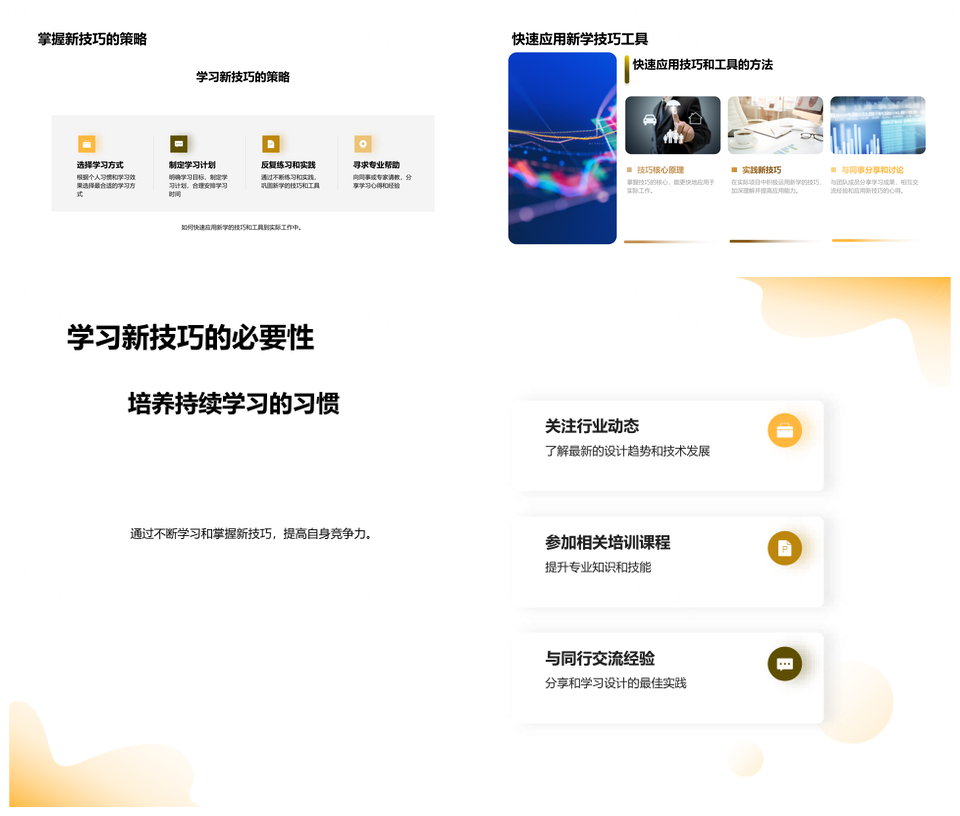Image resolution: width=960 pixels, height=816 pixels.
Task: Click the 与同事分享和讨论 caption
Action: tap(872, 170)
